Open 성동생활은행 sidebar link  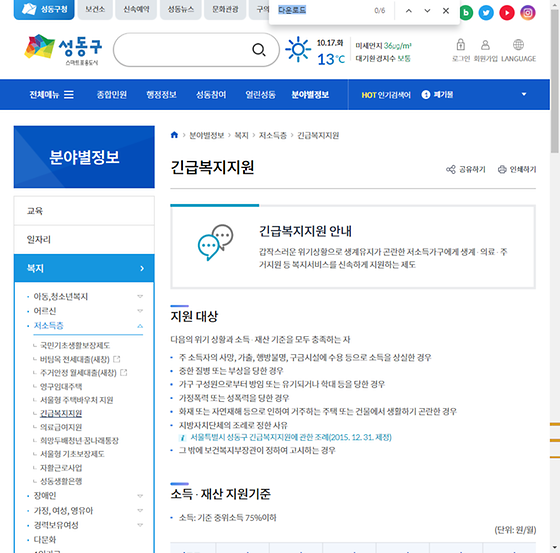61,482
